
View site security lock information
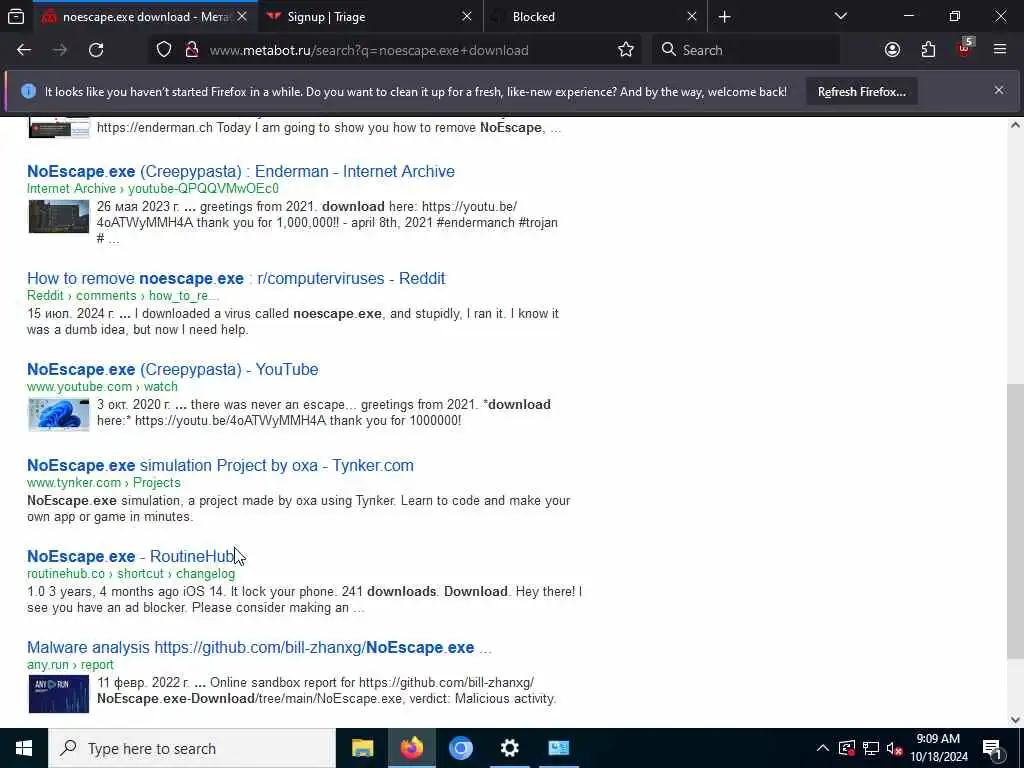pyautogui.click(x=191, y=50)
